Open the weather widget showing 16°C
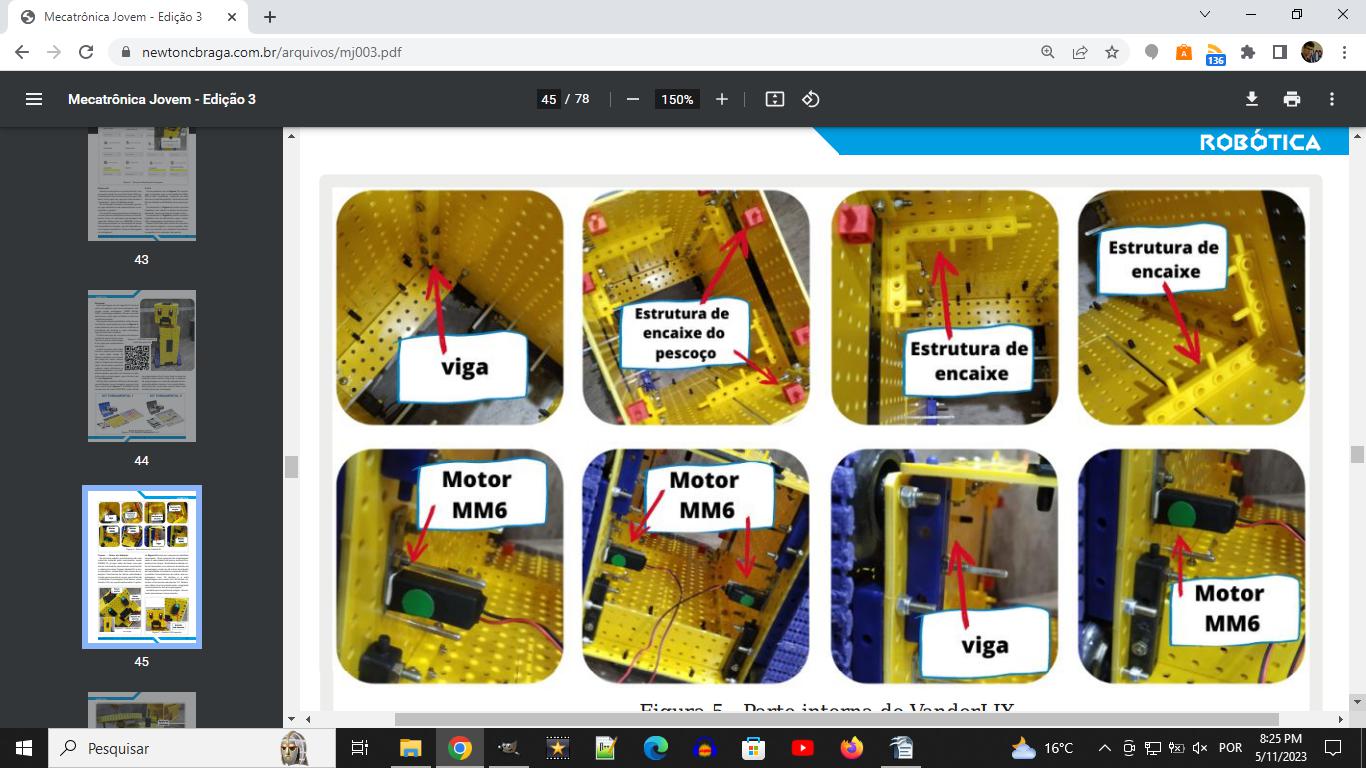Image resolution: width=1366 pixels, height=768 pixels. (x=1042, y=748)
